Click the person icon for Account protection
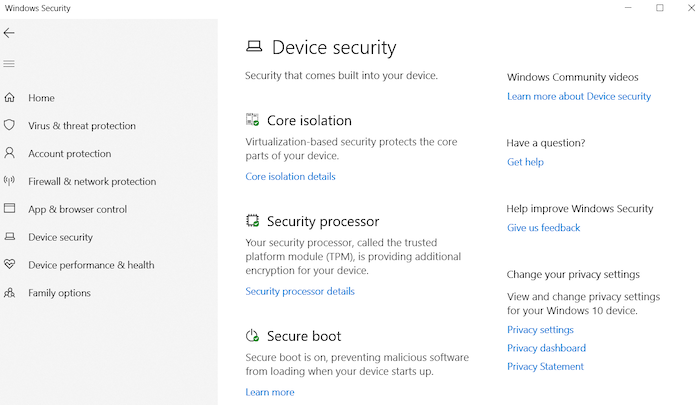Image resolution: width=700 pixels, height=405 pixels. tap(9, 153)
